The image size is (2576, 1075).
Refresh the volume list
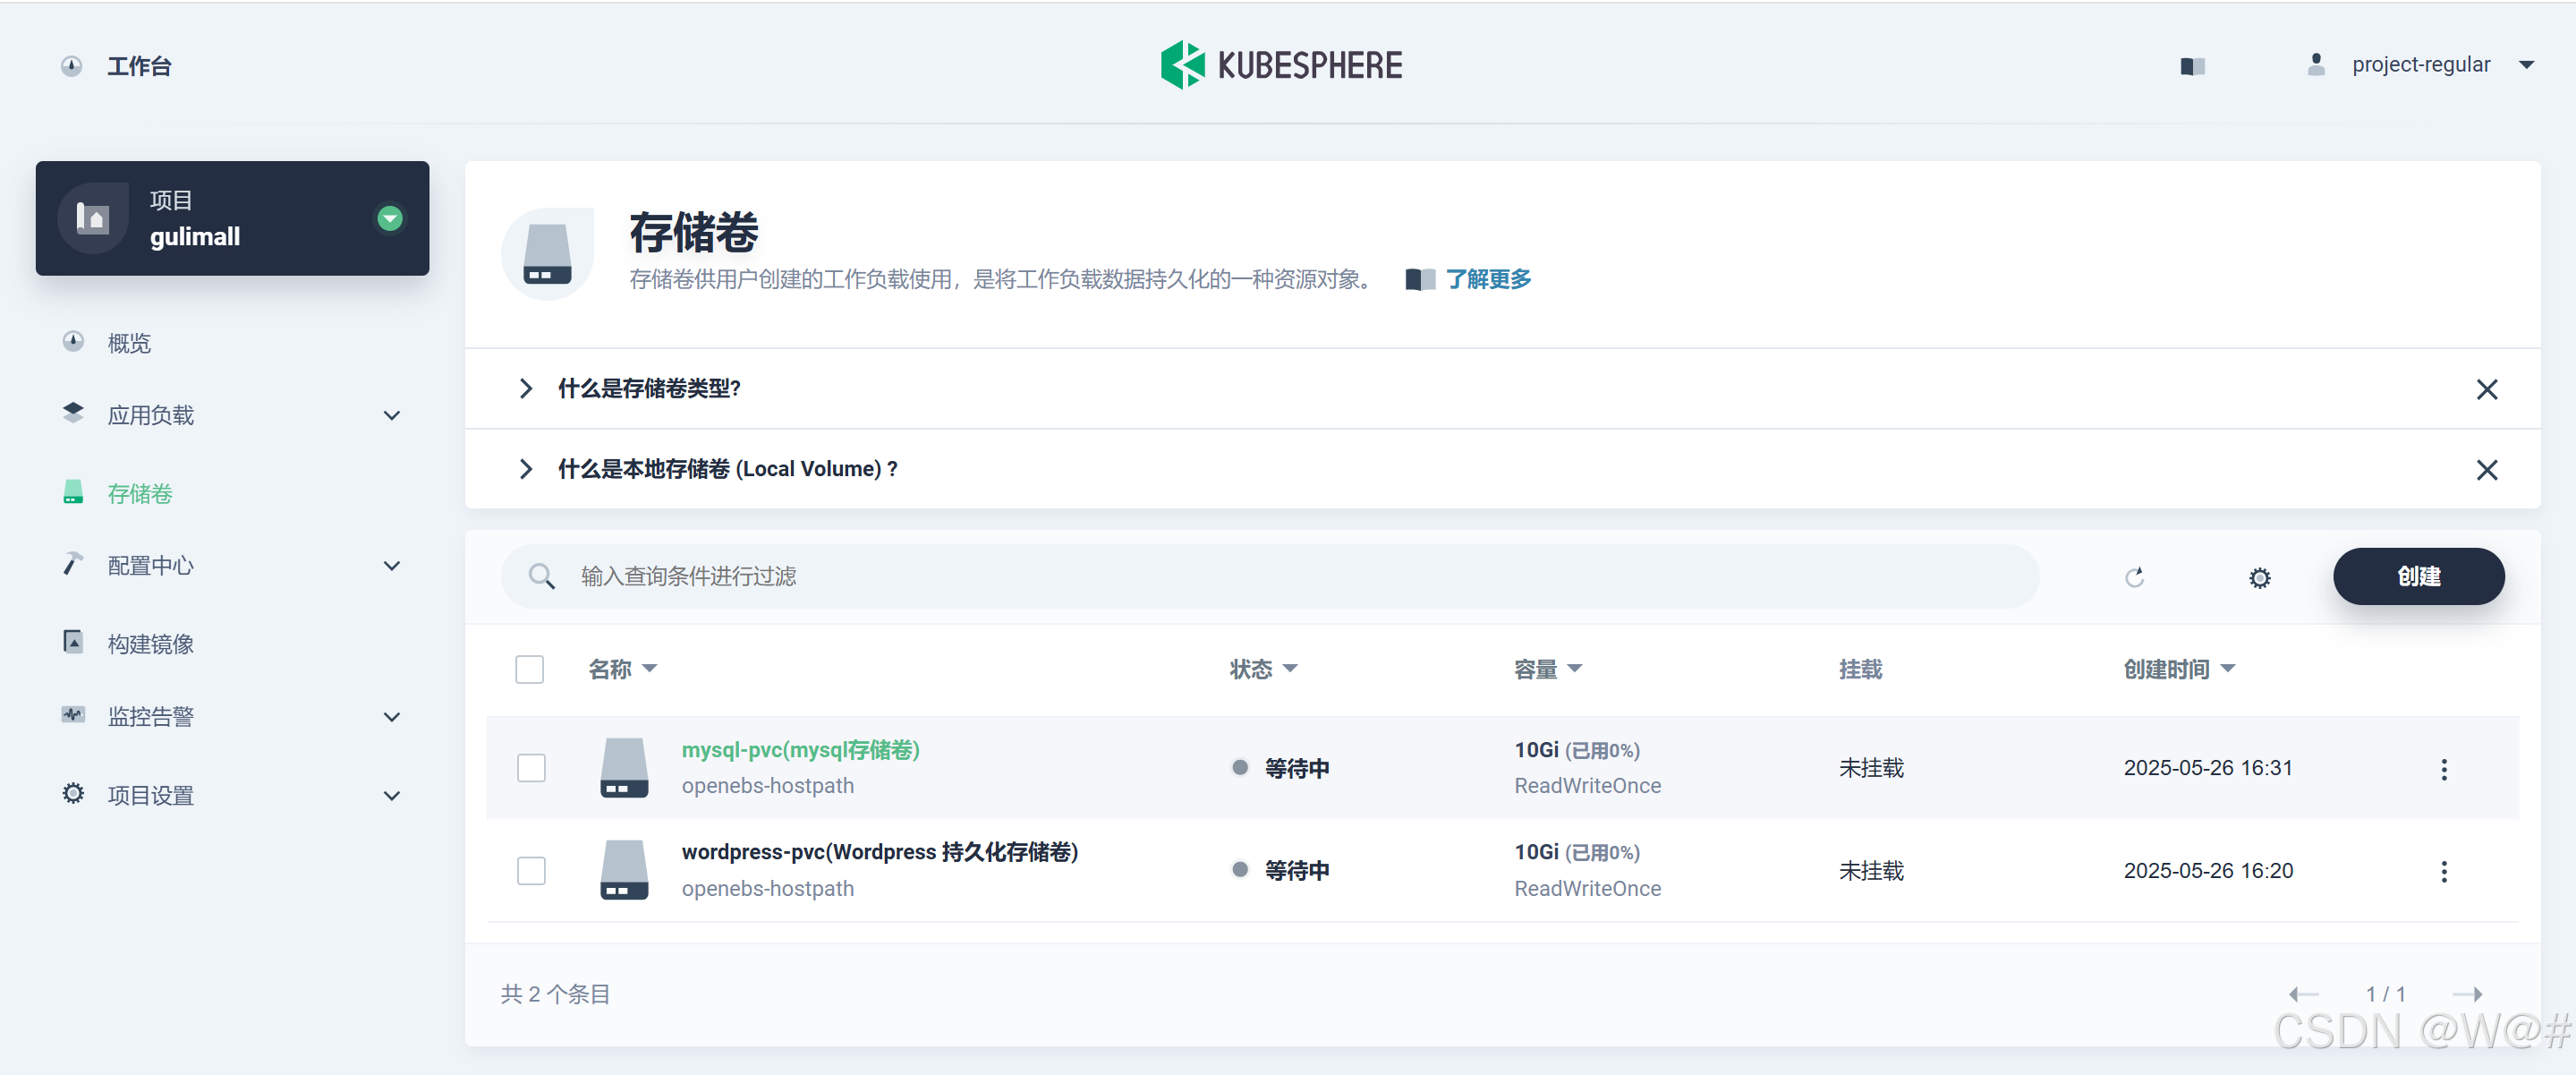[x=2134, y=577]
